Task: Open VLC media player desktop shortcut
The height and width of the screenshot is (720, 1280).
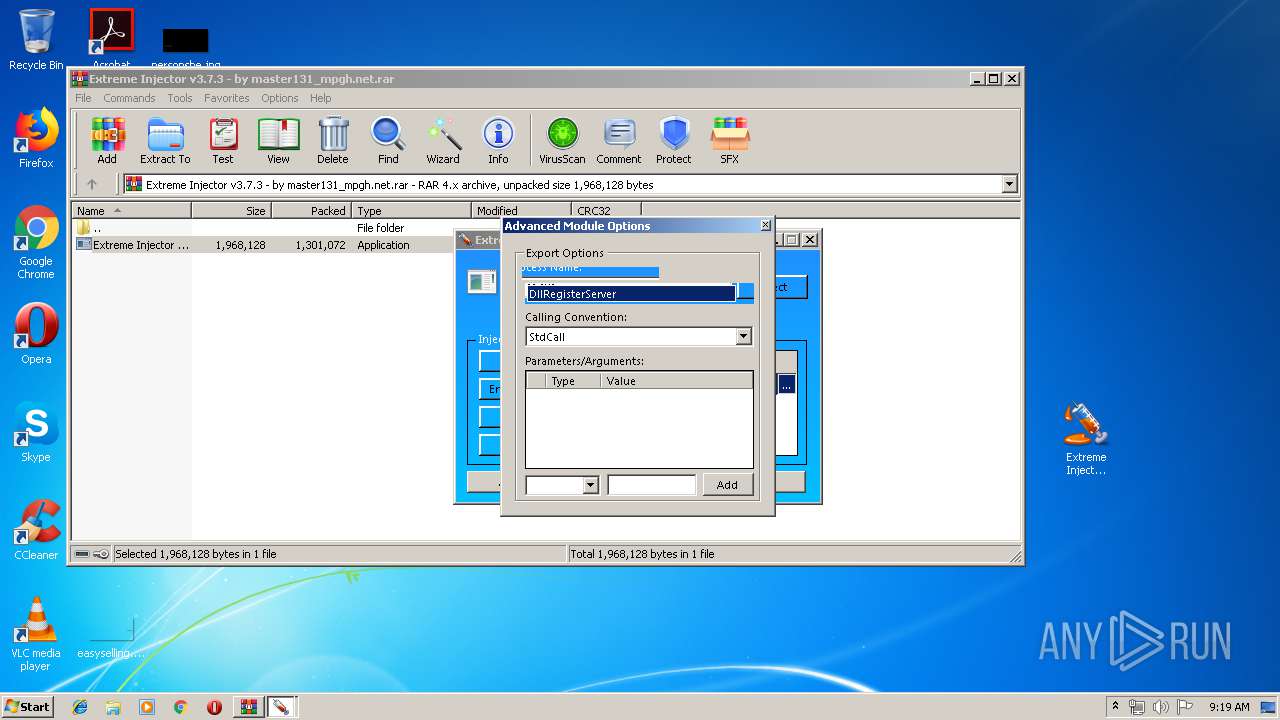Action: [36, 634]
